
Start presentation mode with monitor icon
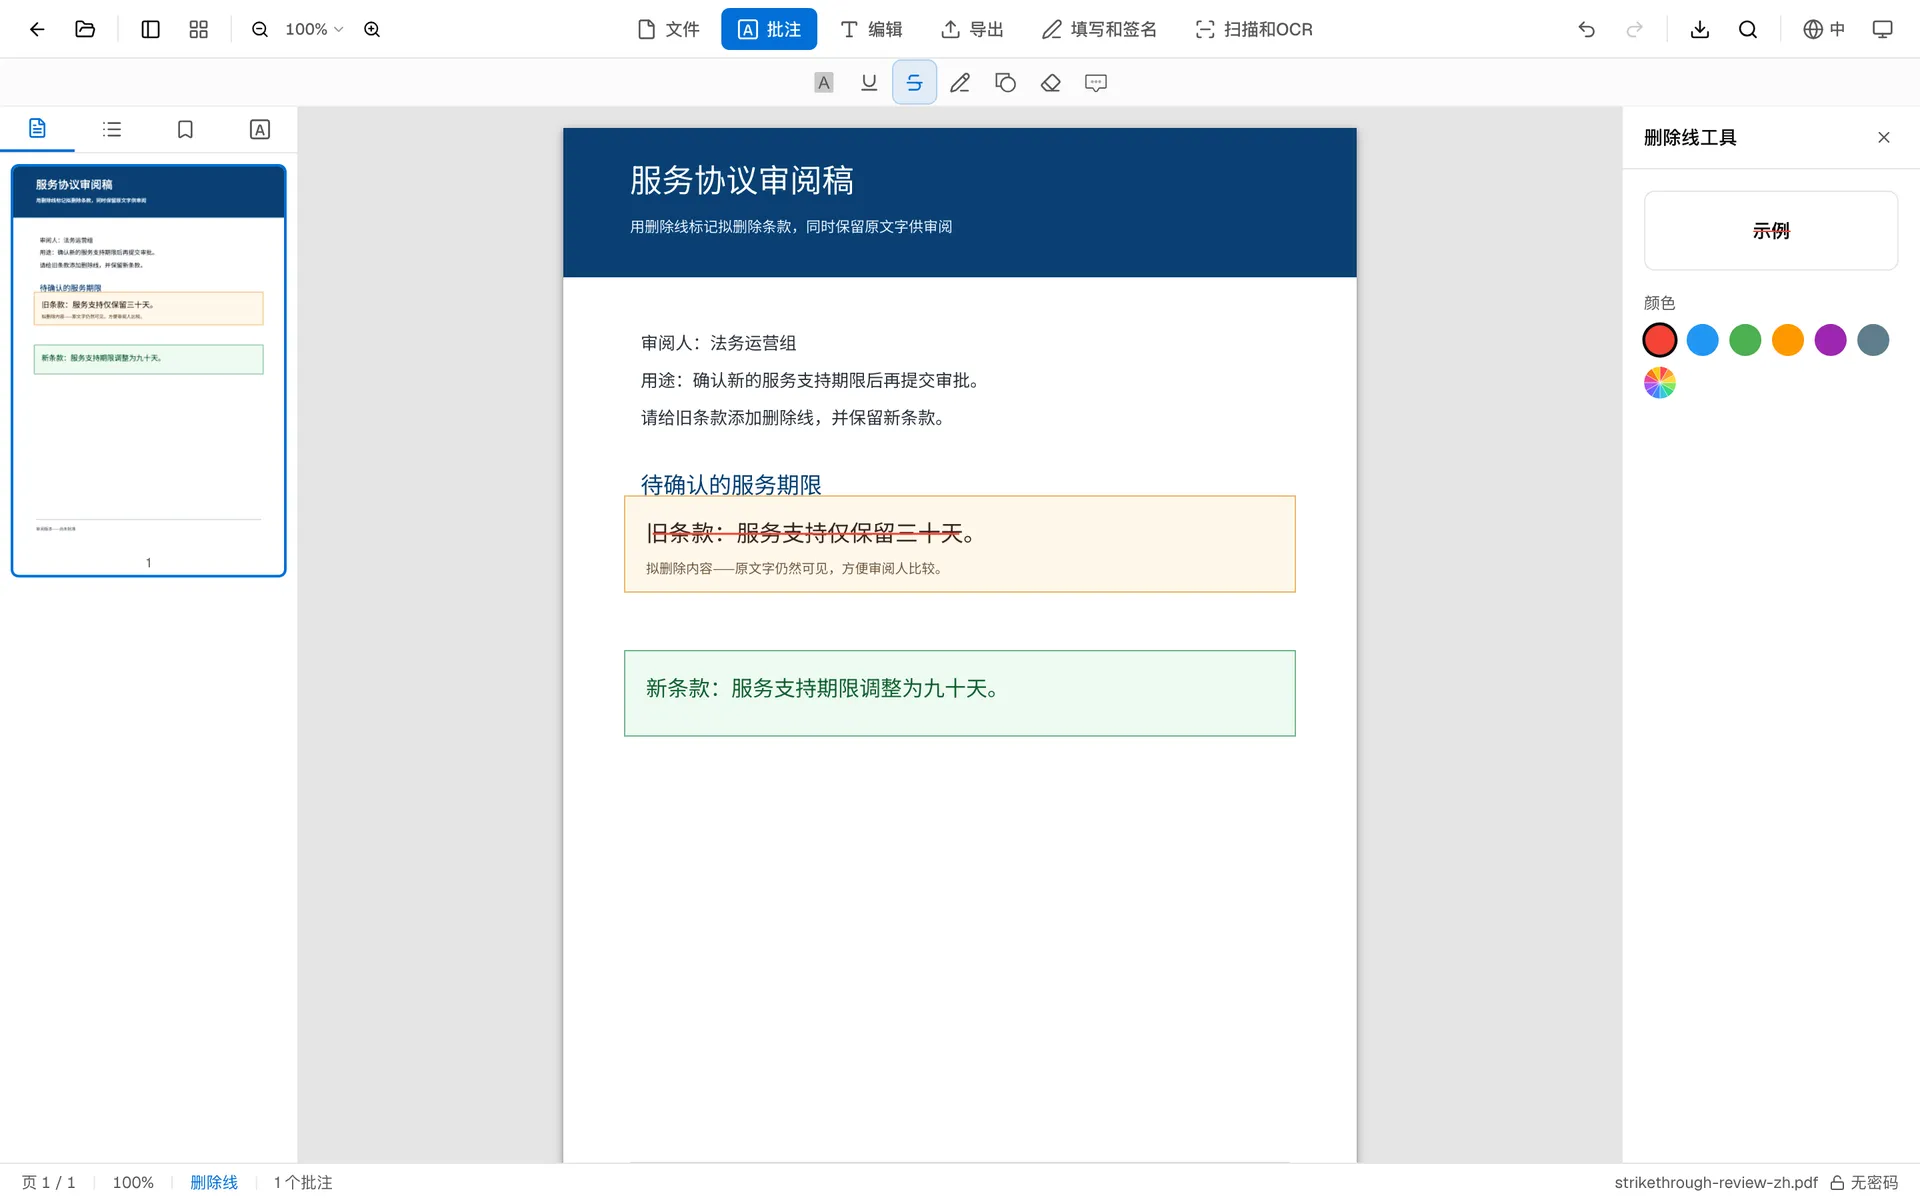click(x=1882, y=29)
